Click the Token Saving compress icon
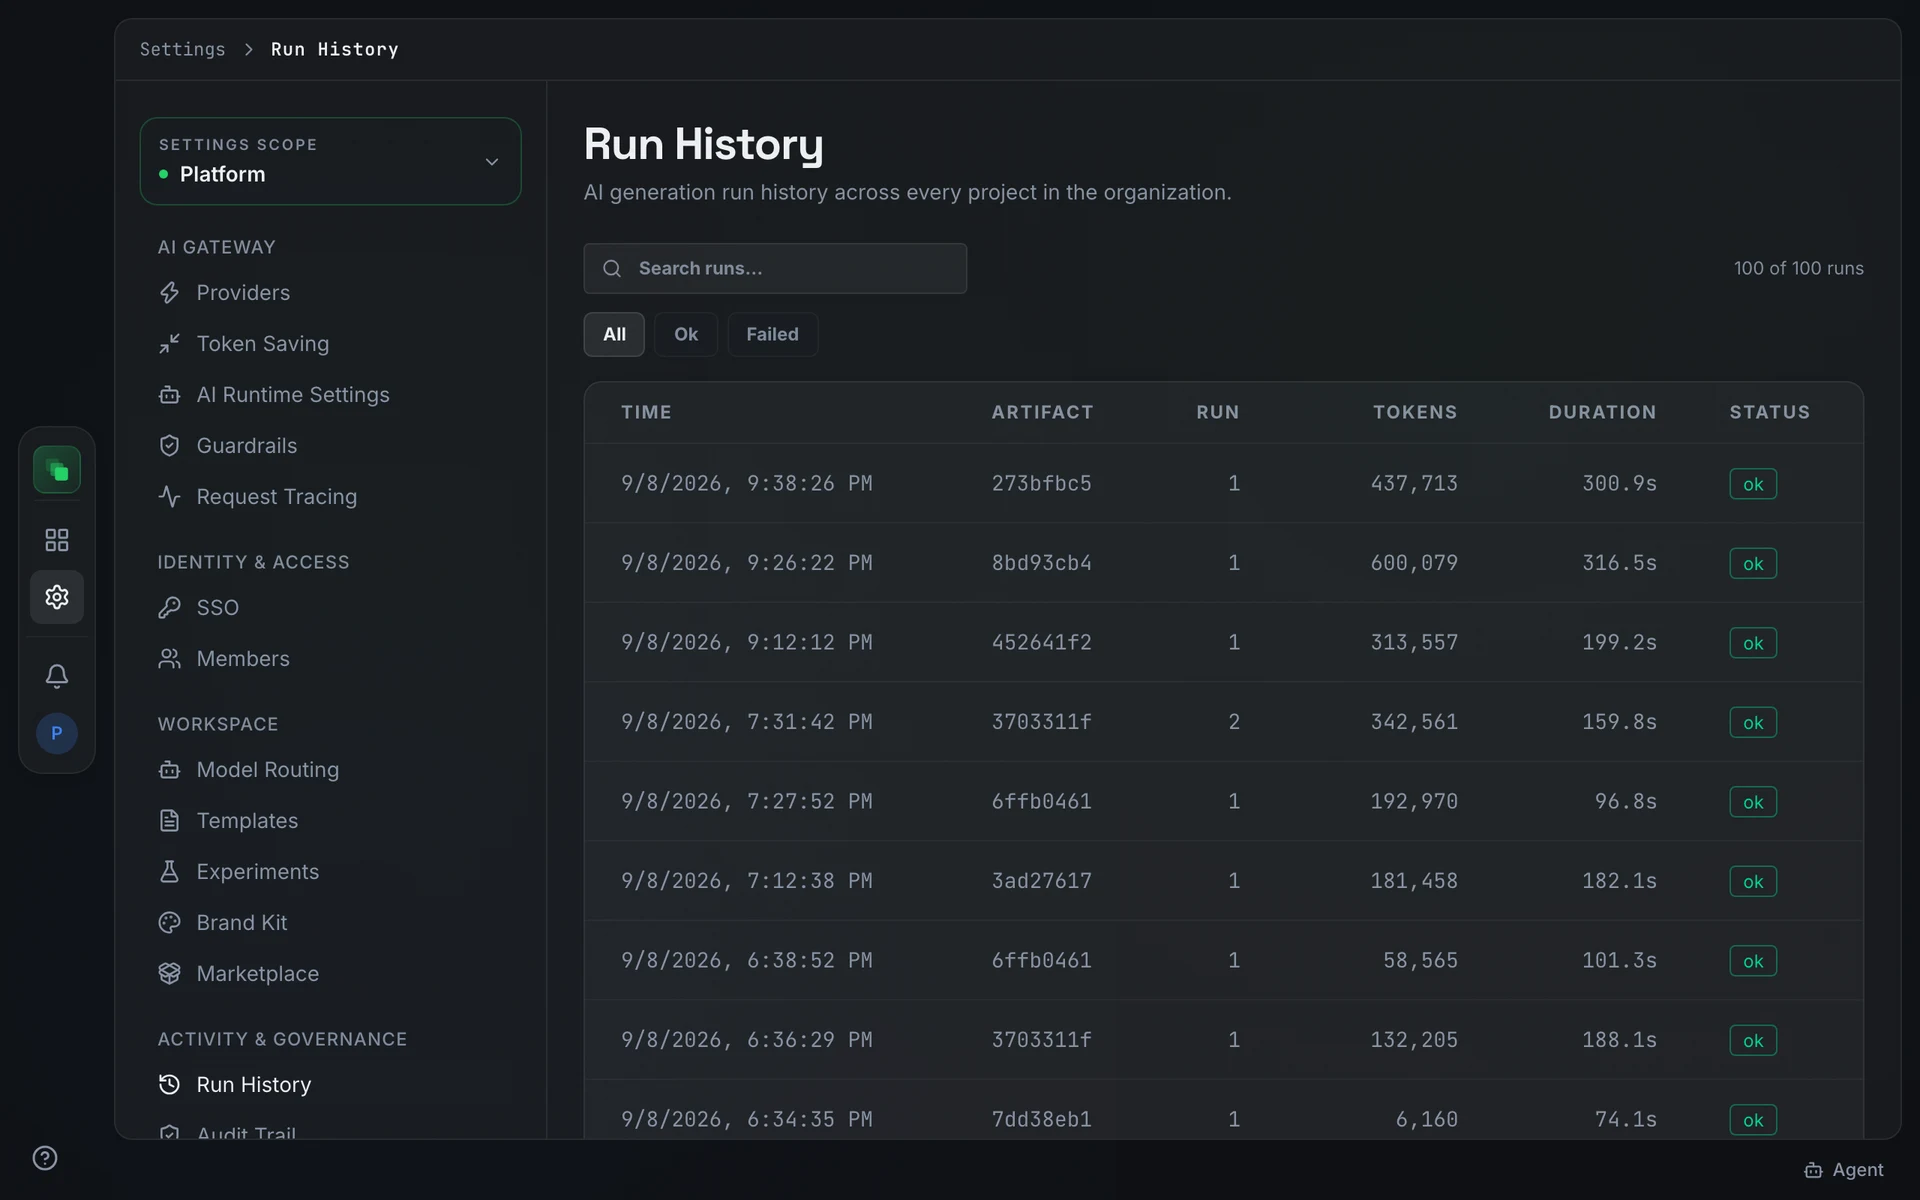Viewport: 1920px width, 1200px height. coord(170,344)
